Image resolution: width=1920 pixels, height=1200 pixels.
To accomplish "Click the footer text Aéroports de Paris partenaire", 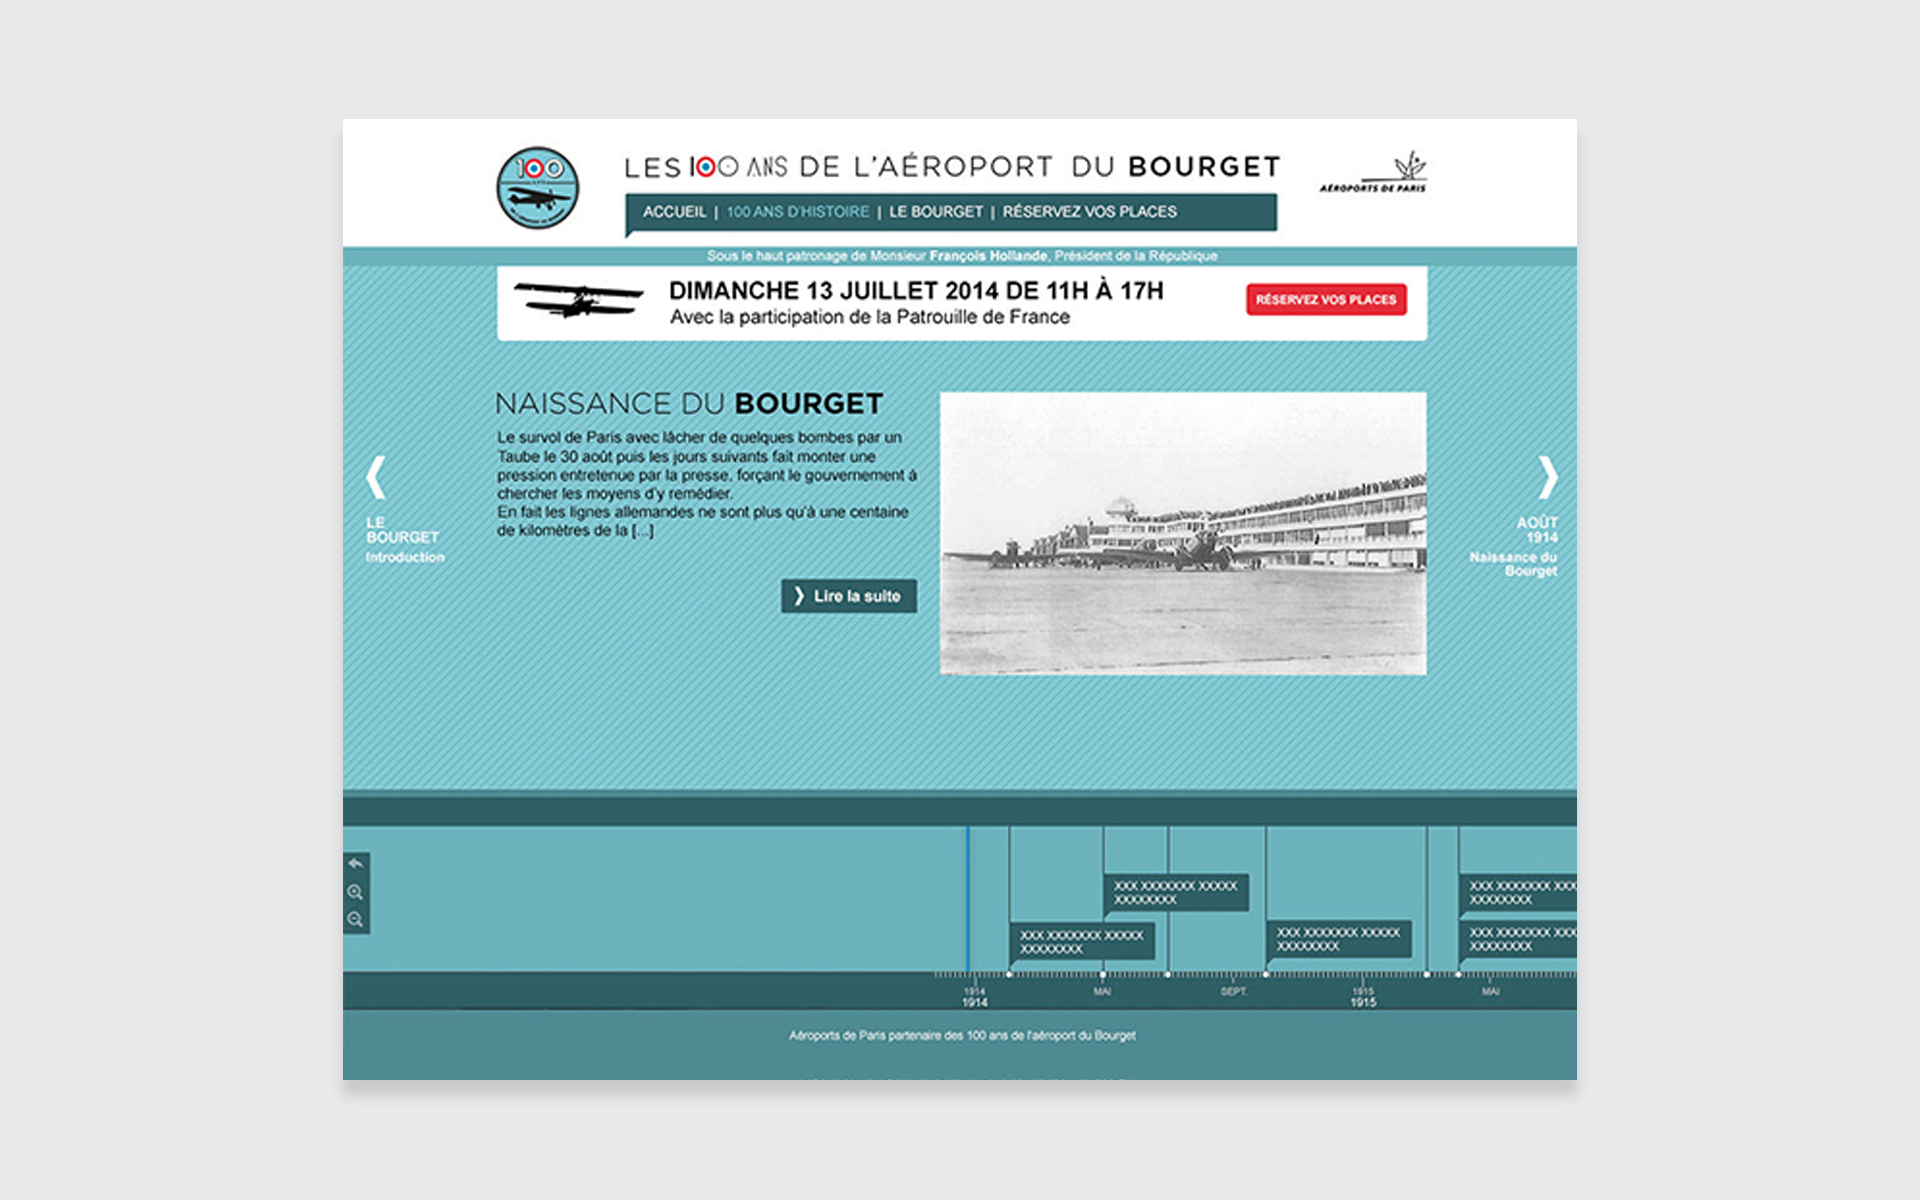I will click(962, 1036).
